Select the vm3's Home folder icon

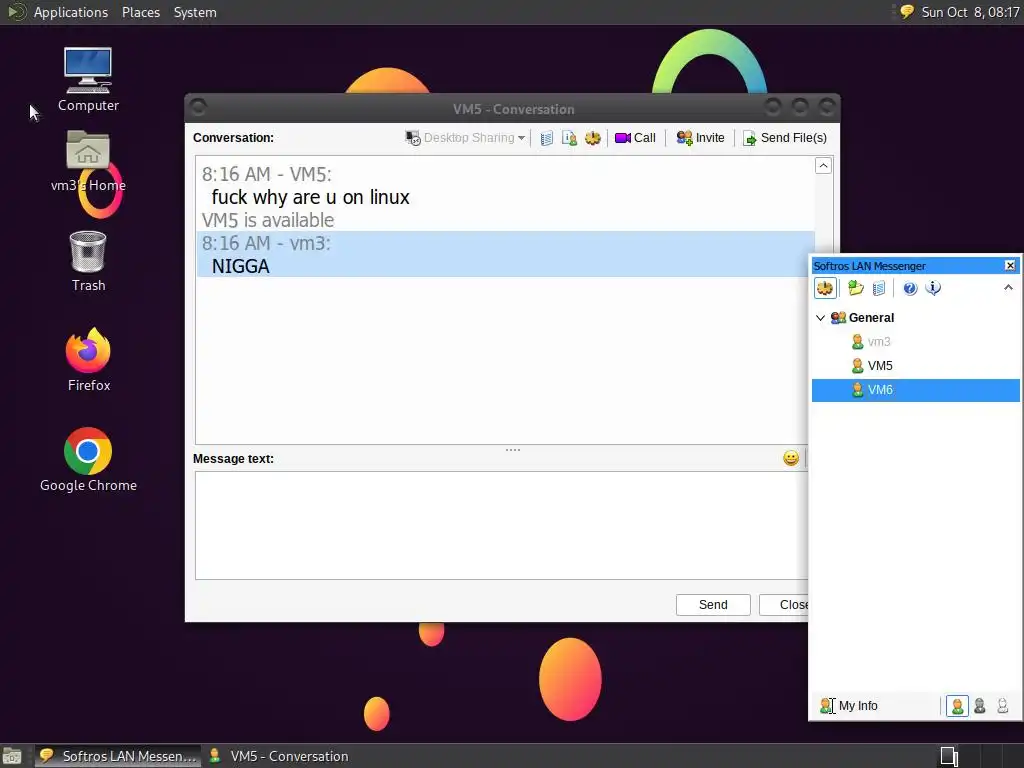click(x=88, y=161)
